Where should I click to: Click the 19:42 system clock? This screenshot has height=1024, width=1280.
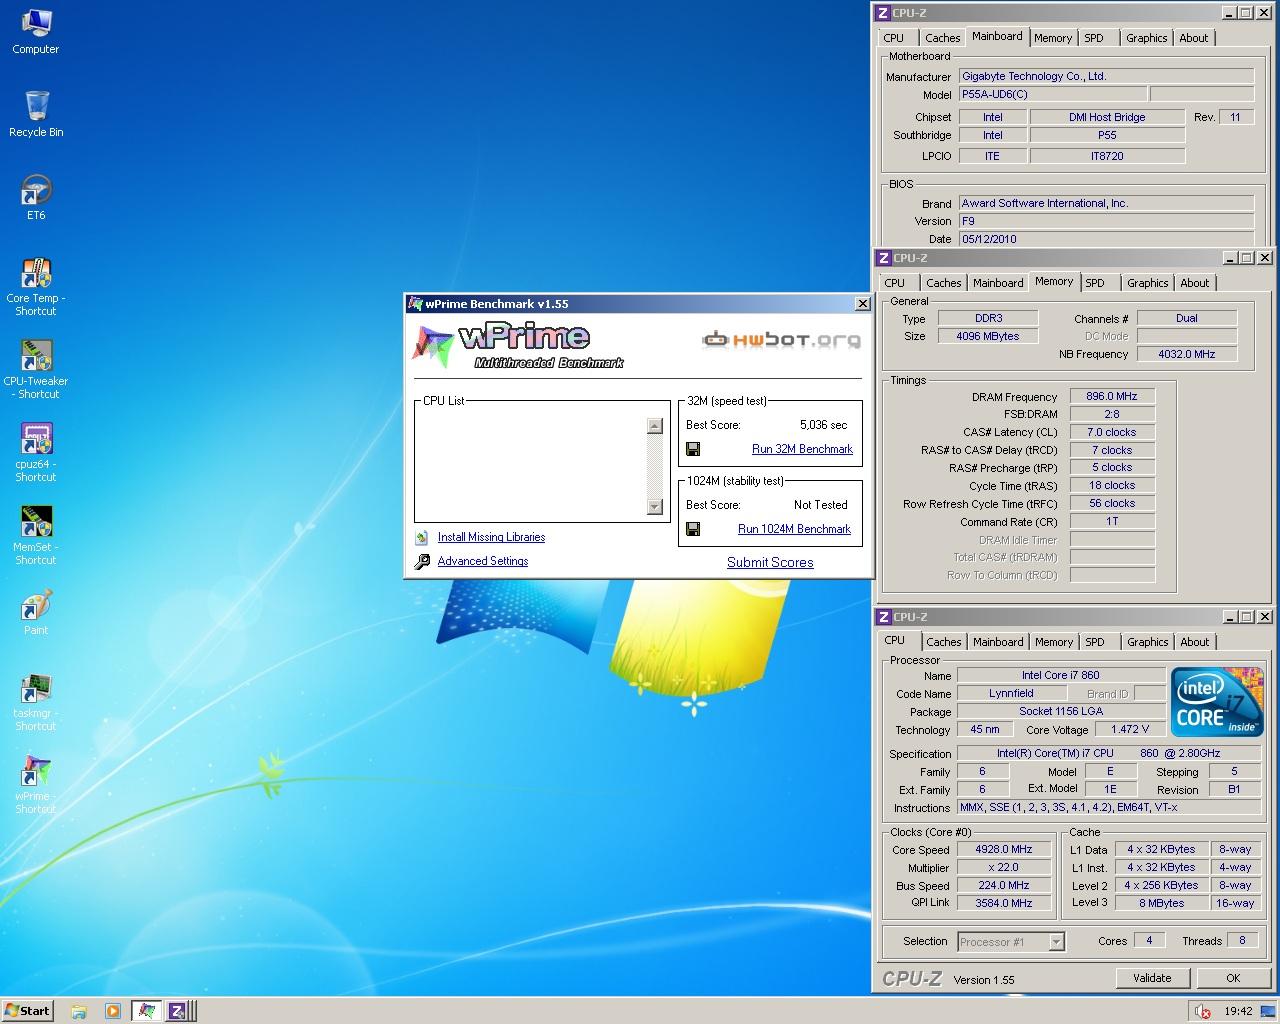1238,1011
